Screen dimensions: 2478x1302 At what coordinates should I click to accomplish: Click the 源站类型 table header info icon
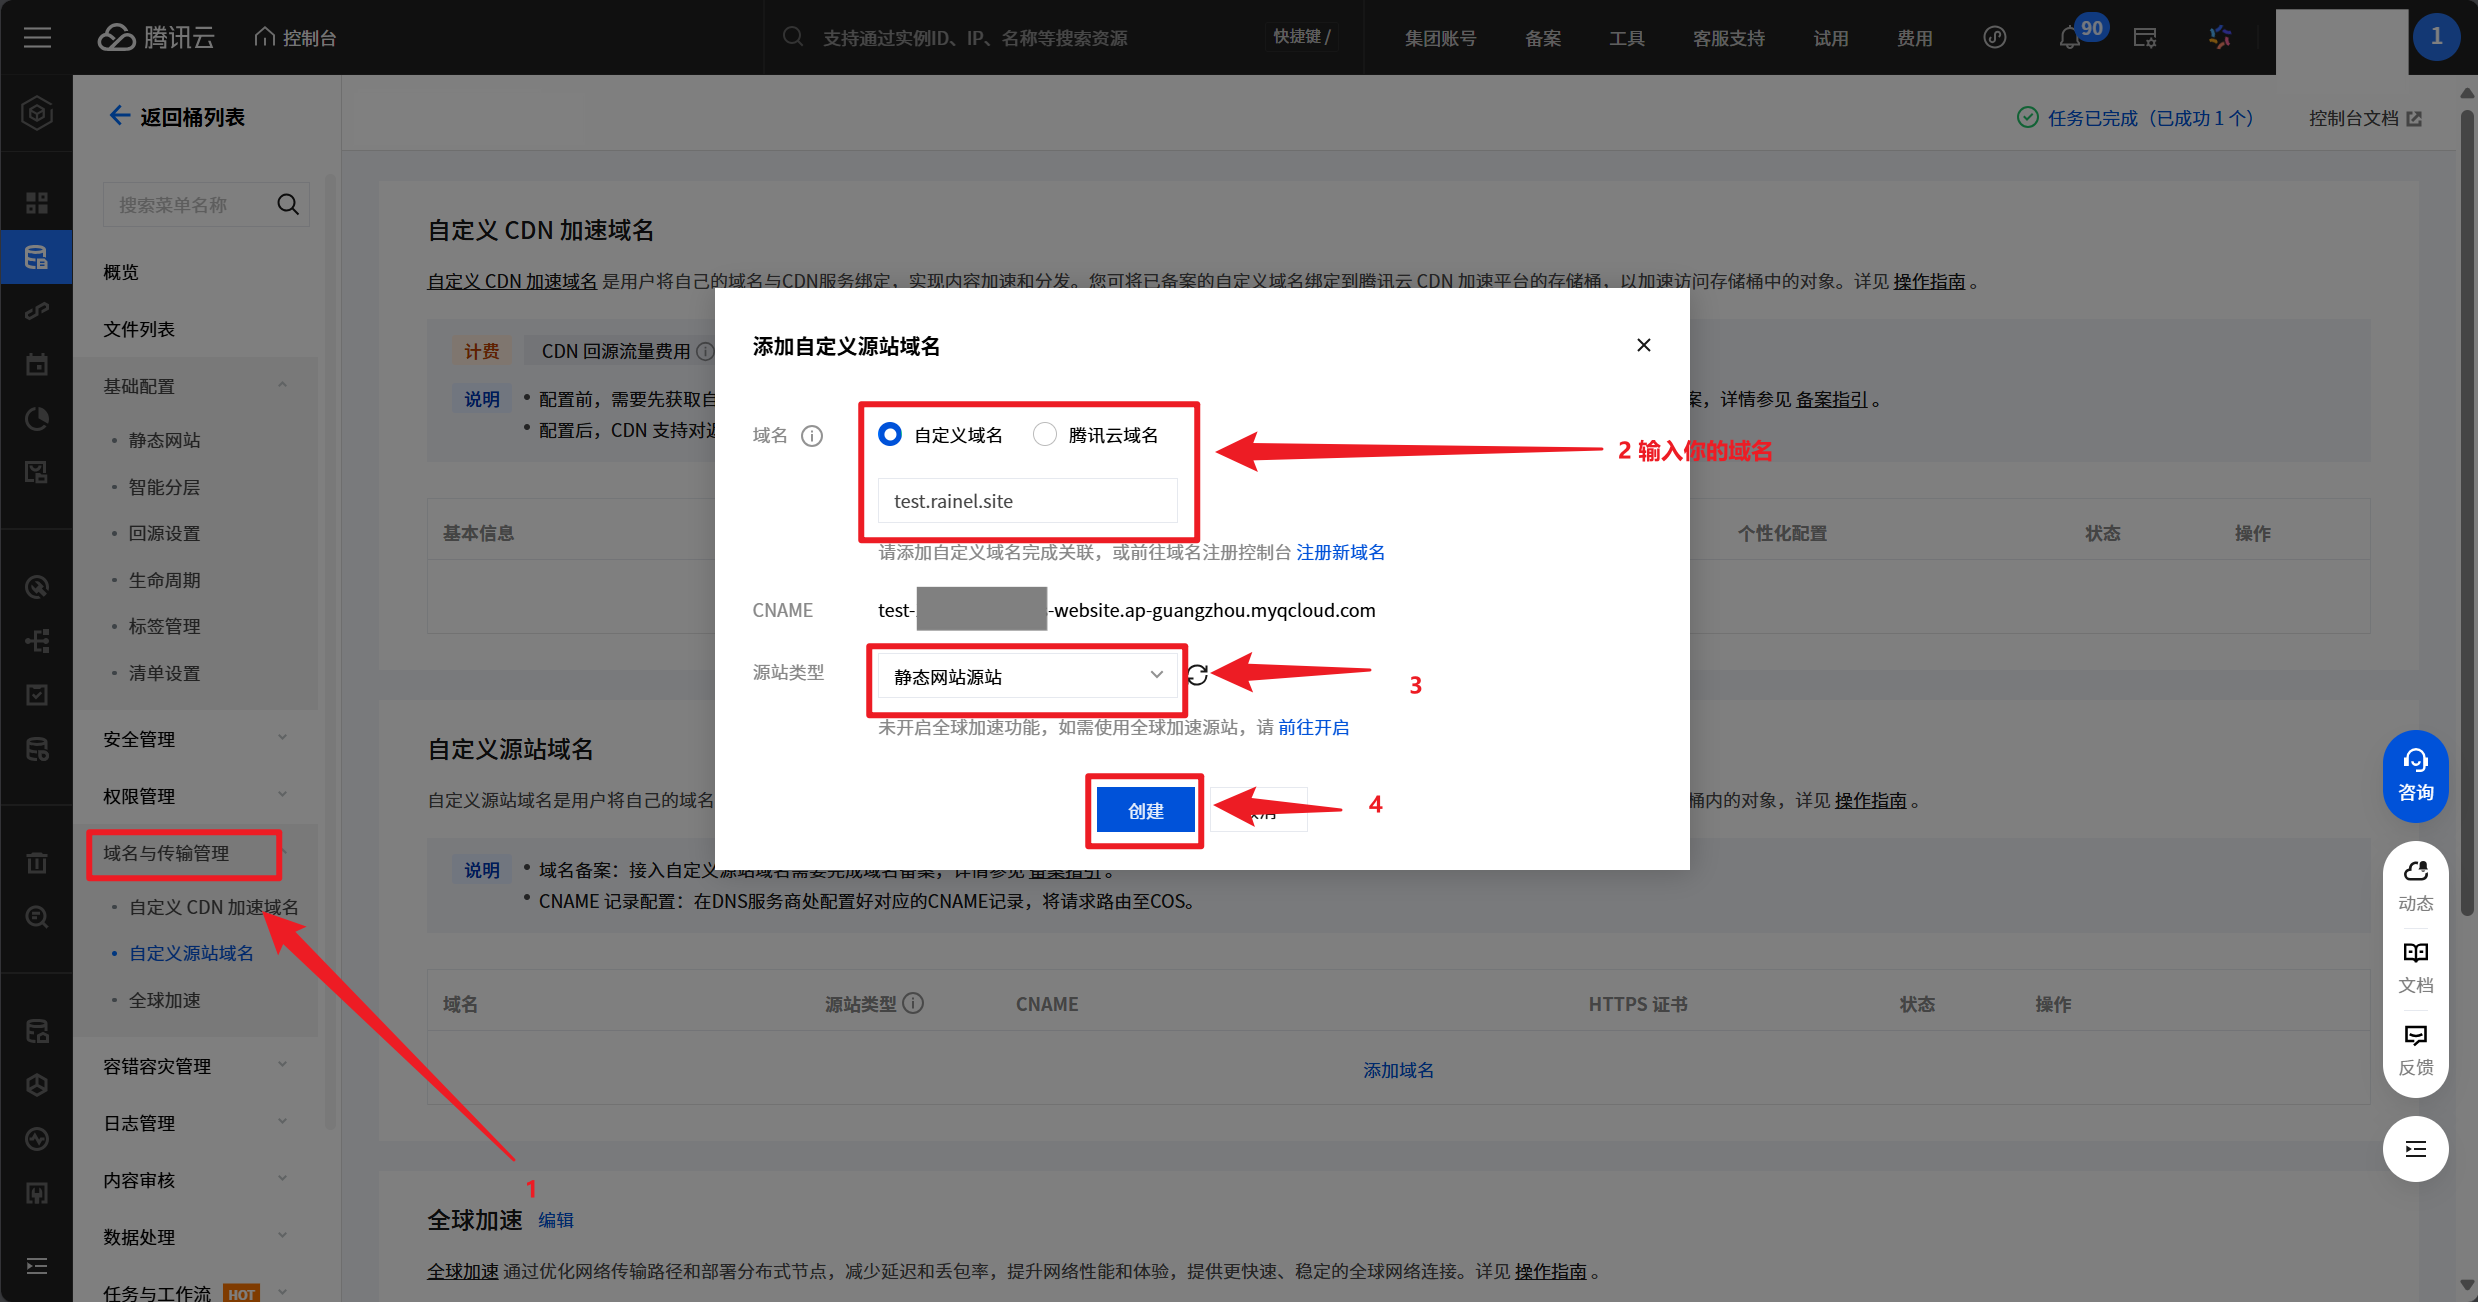(x=913, y=1003)
